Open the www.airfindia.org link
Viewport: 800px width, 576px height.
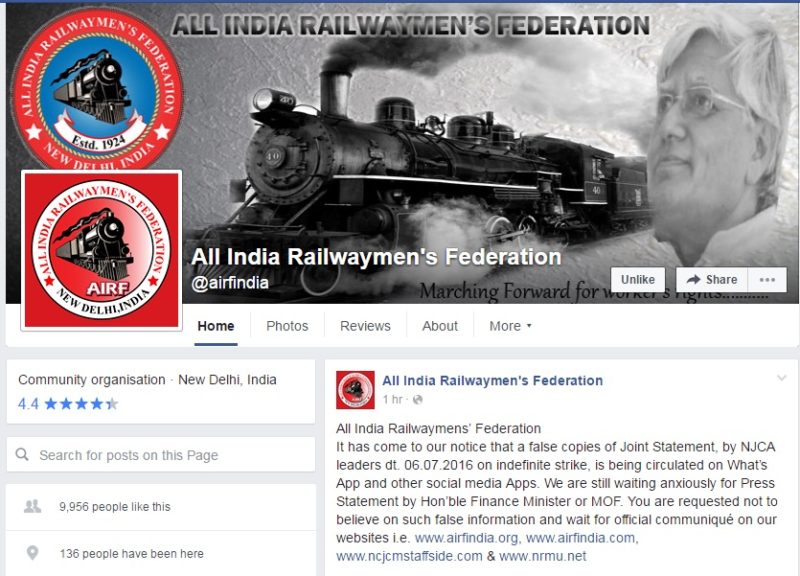coord(467,538)
